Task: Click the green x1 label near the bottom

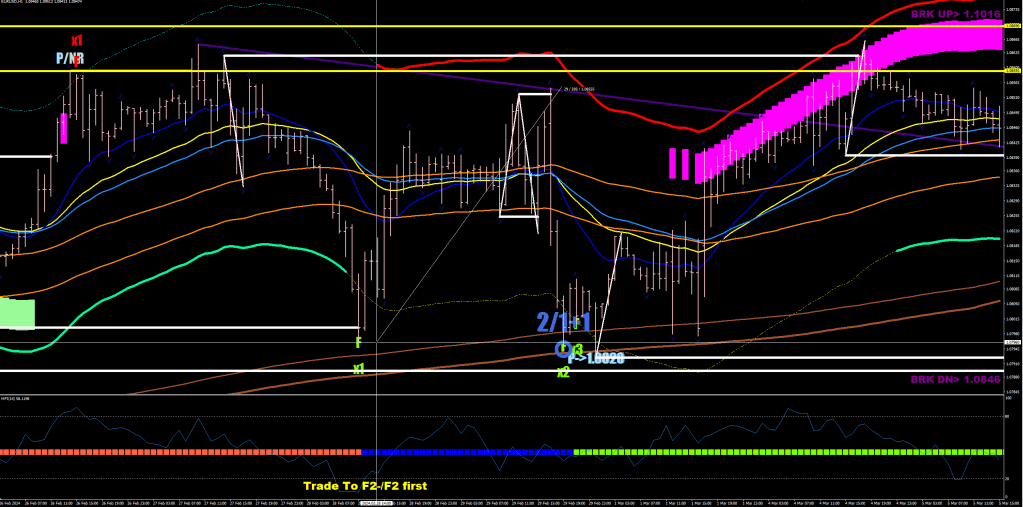Action: (358, 368)
